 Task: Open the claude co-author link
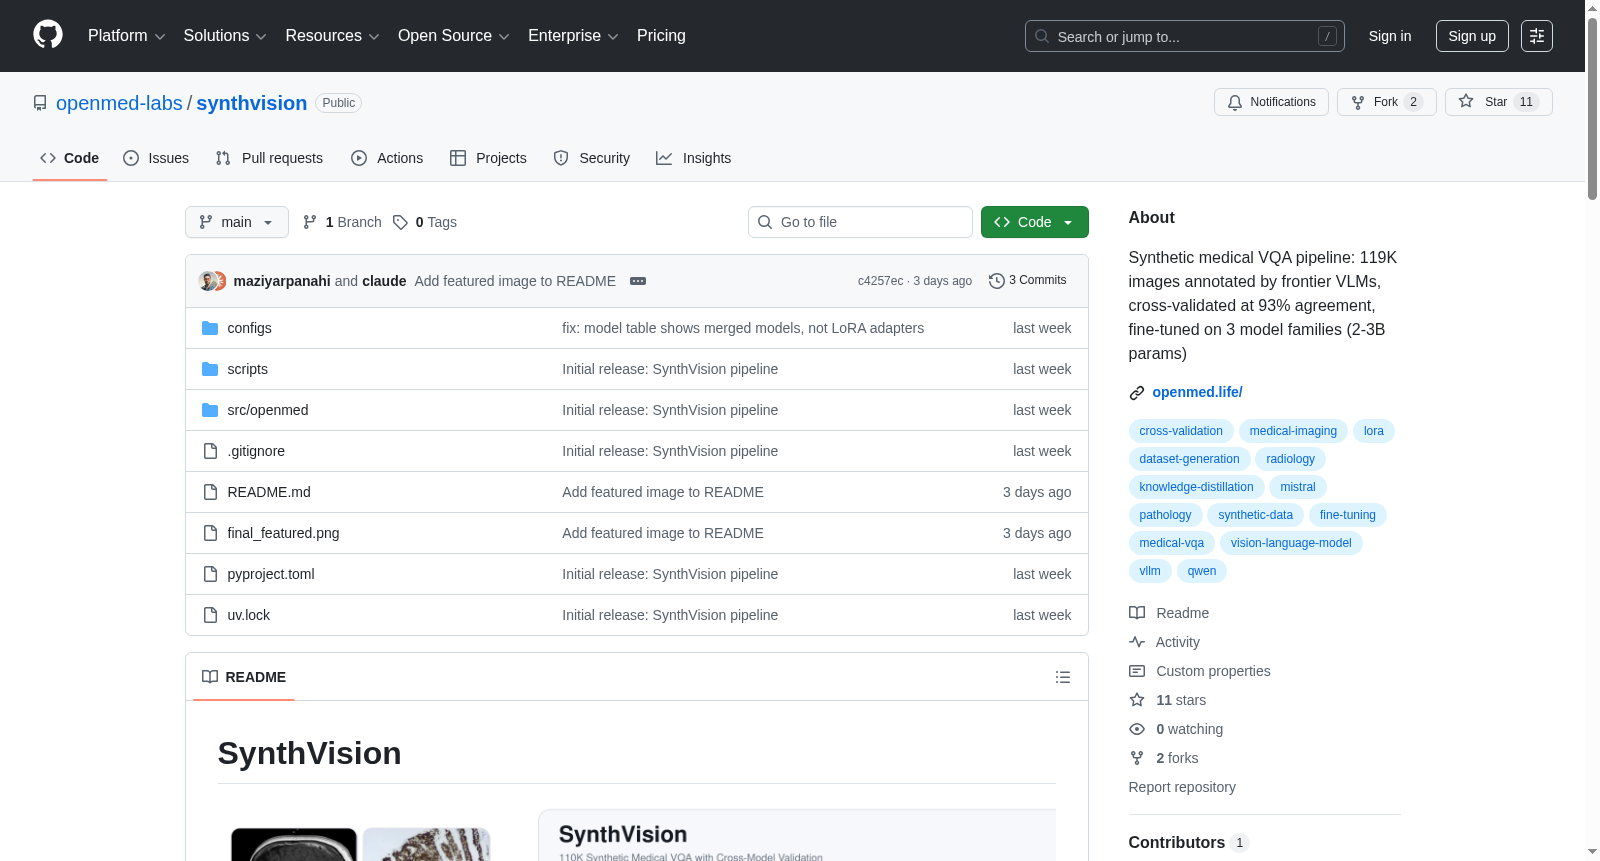pyautogui.click(x=384, y=281)
